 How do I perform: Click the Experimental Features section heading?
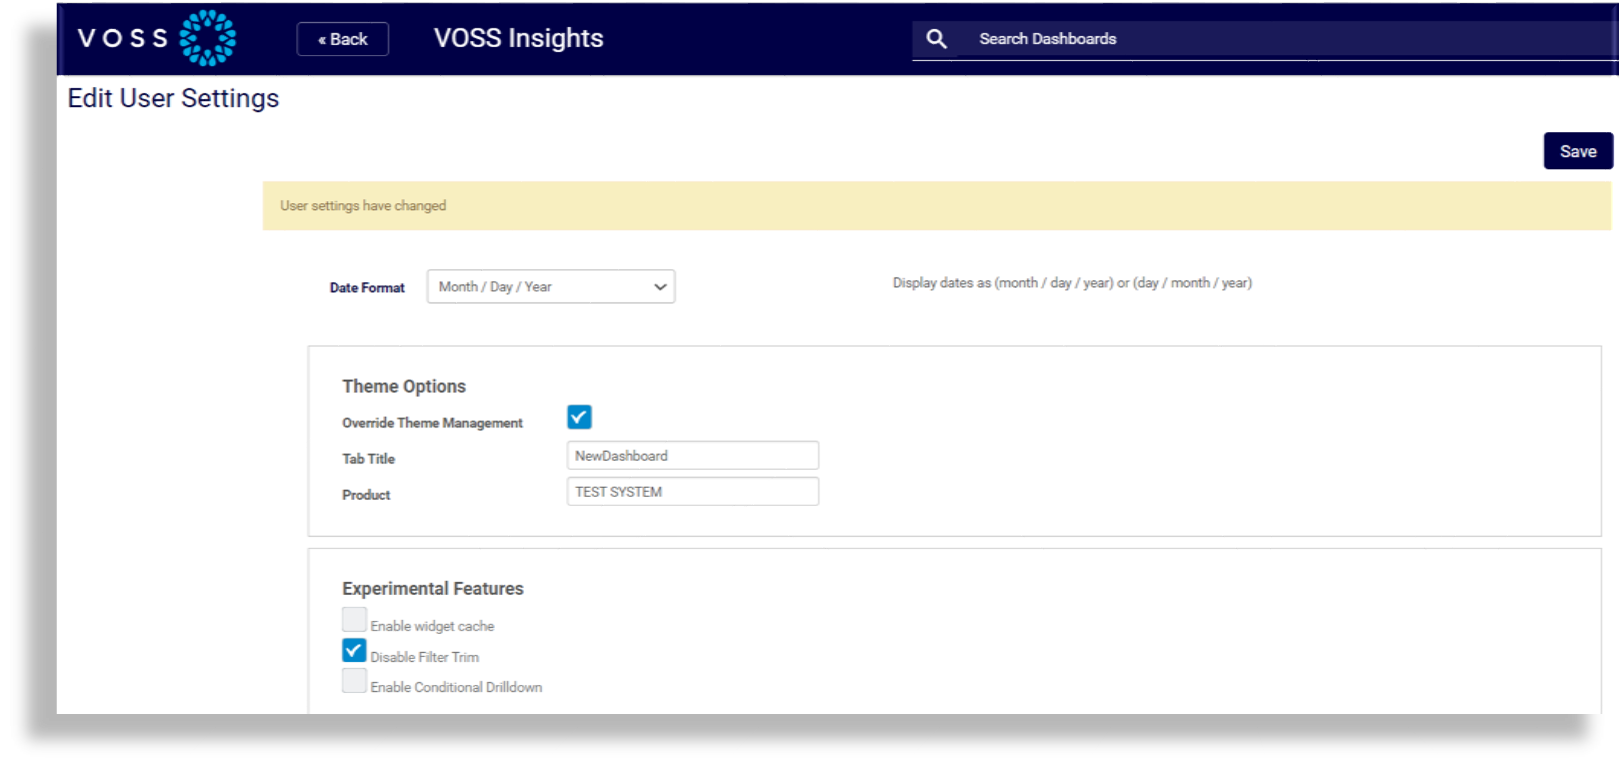432,589
